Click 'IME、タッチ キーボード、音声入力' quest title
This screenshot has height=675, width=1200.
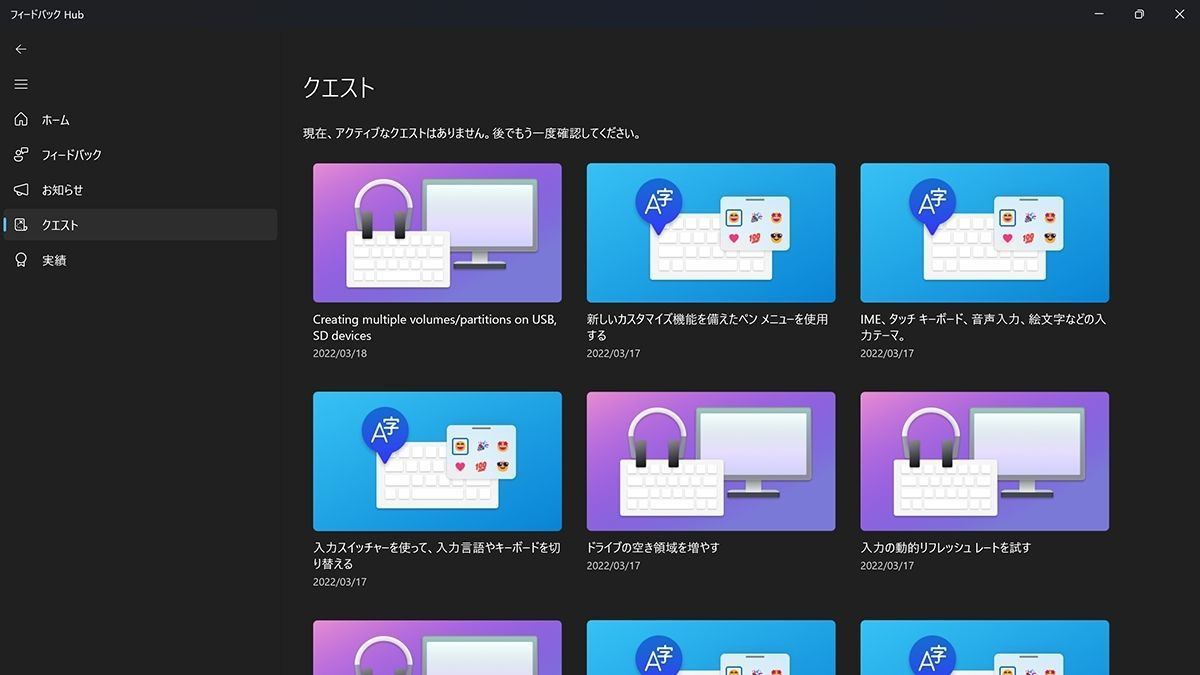[x=983, y=328]
